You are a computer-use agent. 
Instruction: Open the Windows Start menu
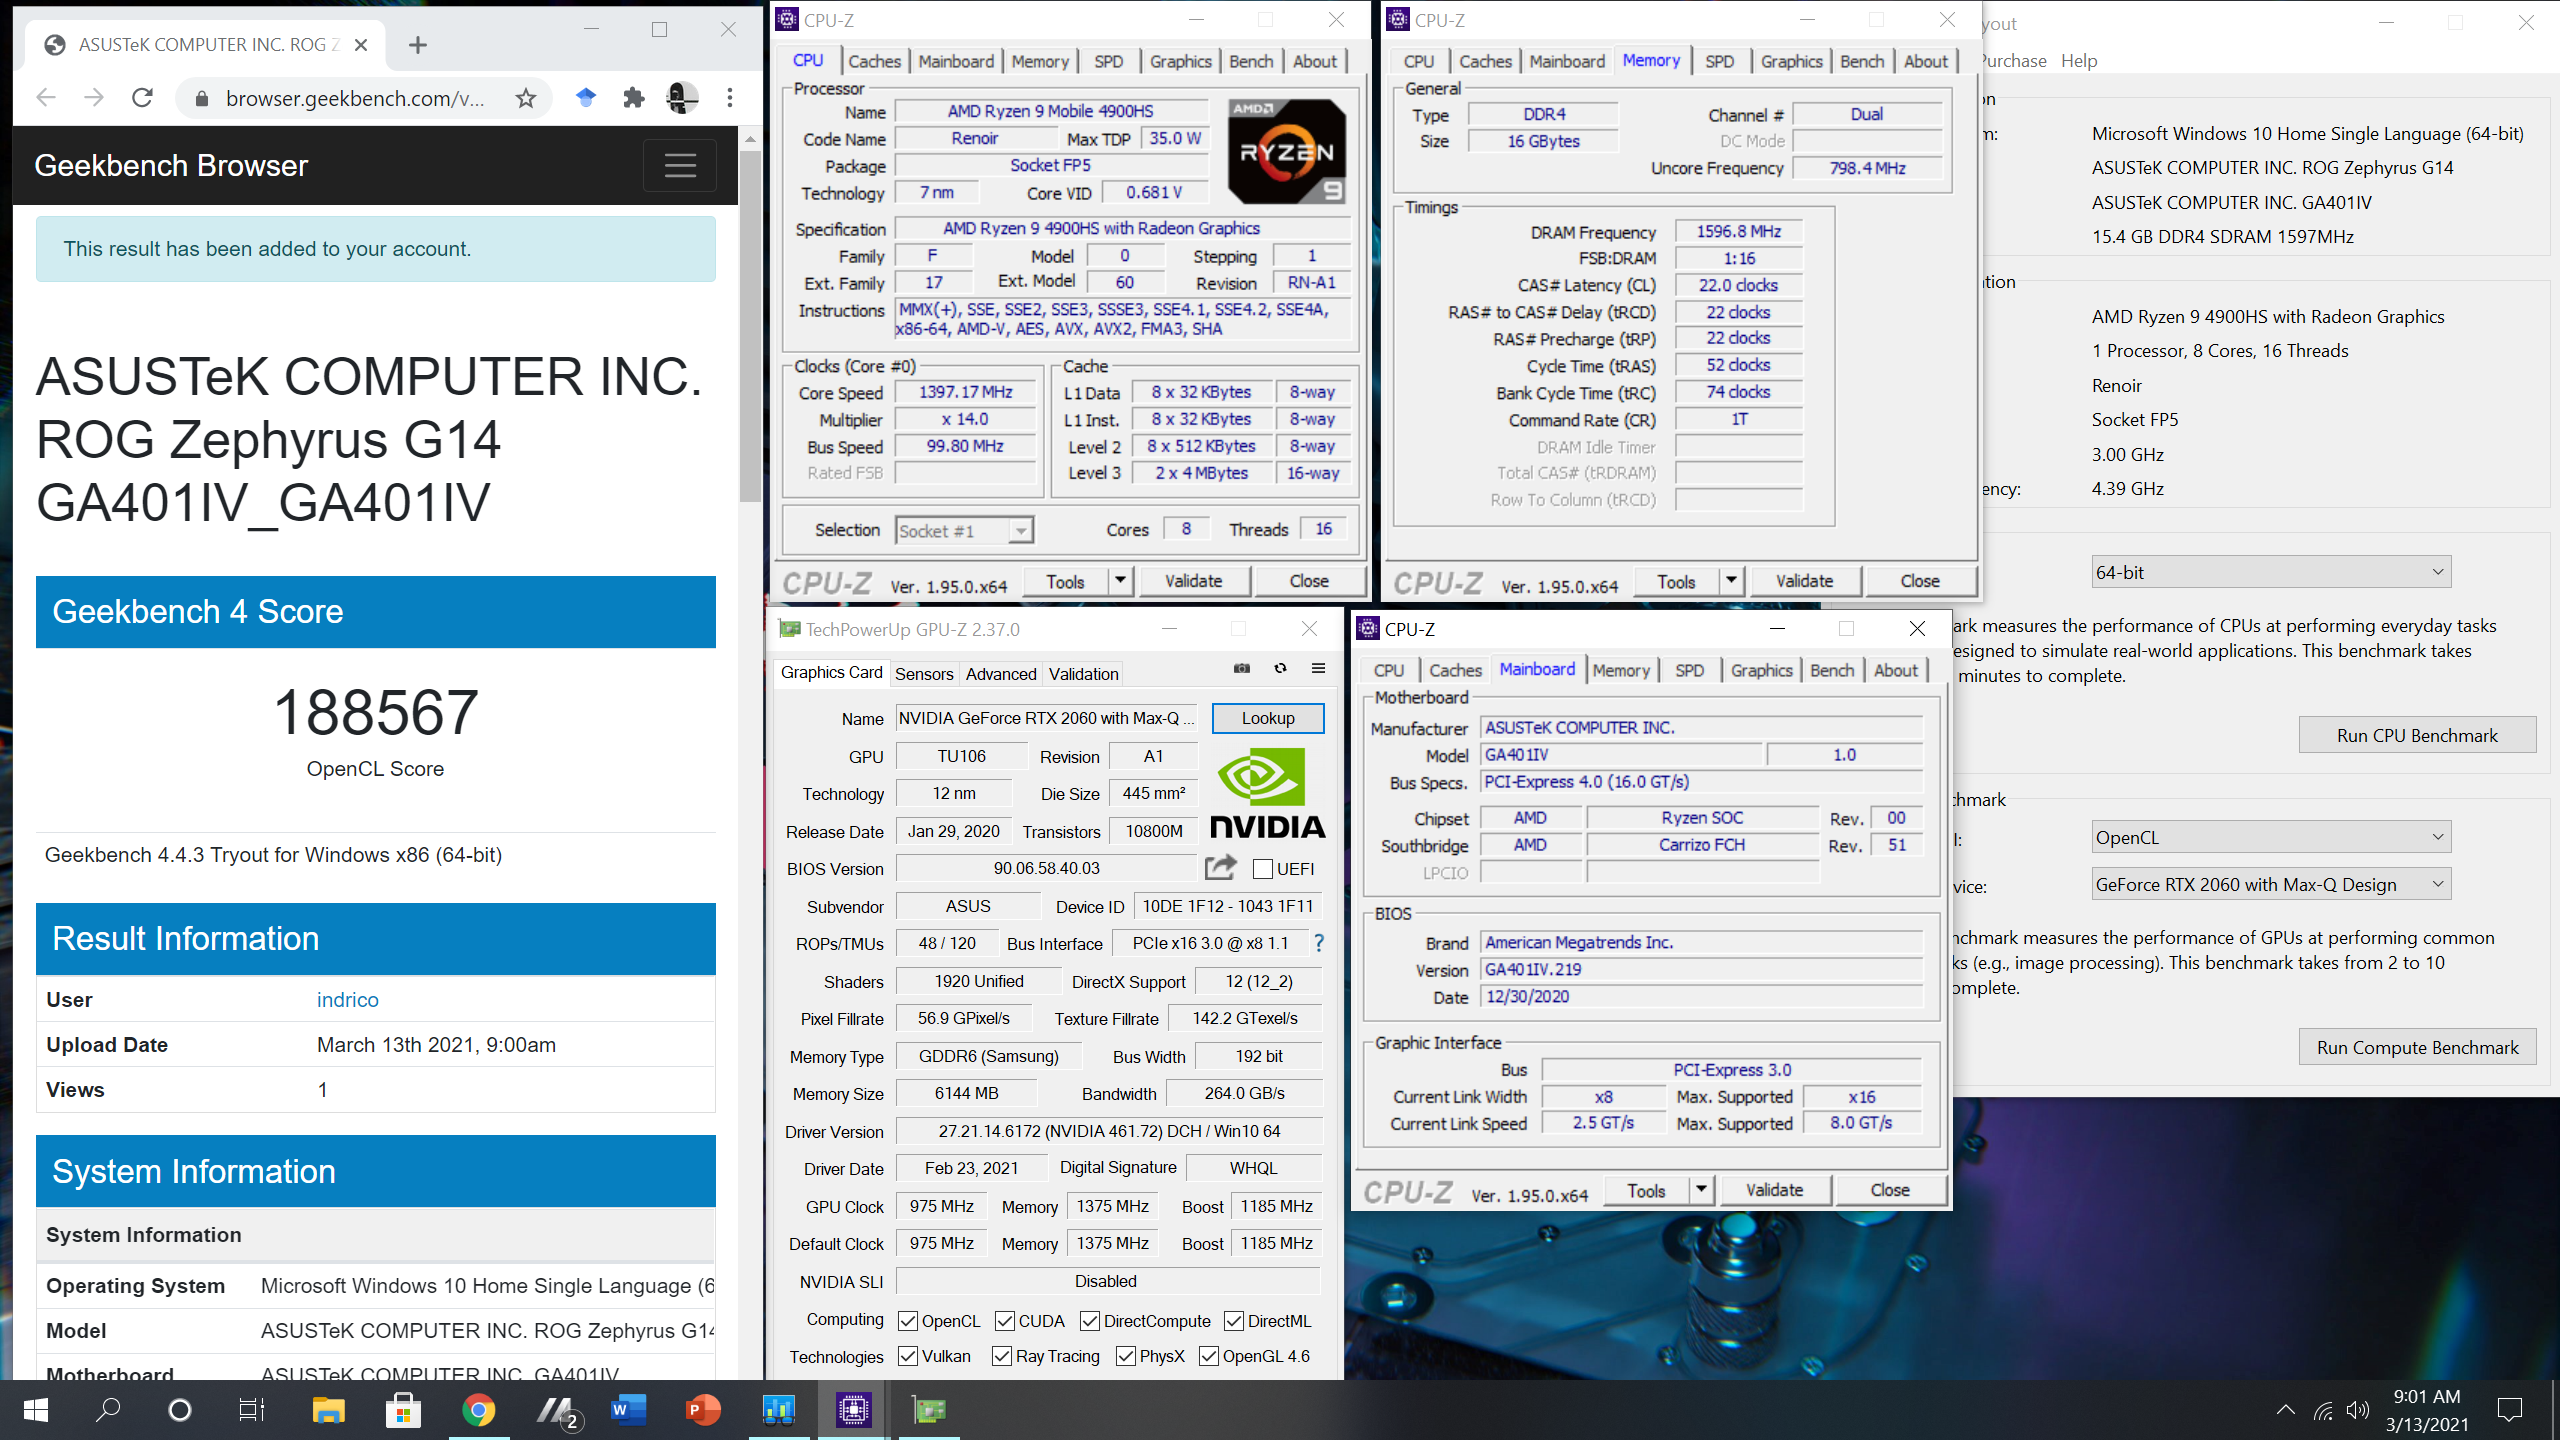[x=36, y=1410]
